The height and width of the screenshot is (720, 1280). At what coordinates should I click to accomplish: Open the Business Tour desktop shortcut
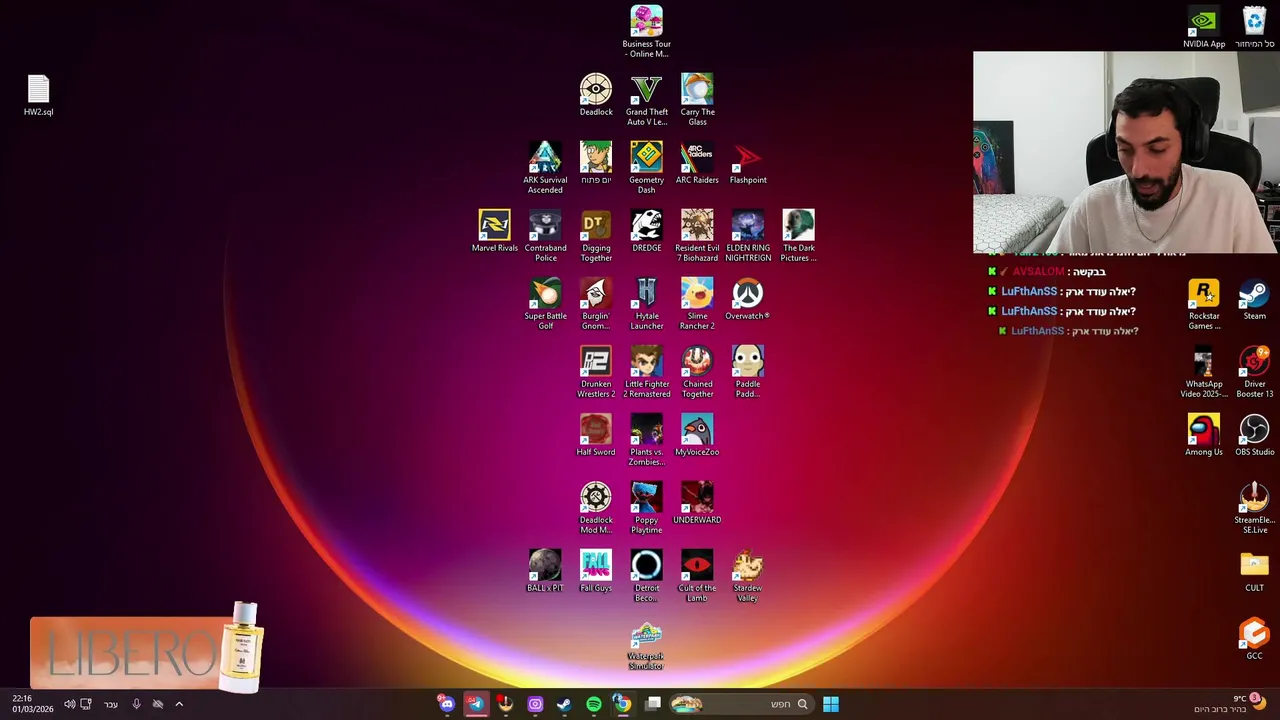[x=646, y=31]
